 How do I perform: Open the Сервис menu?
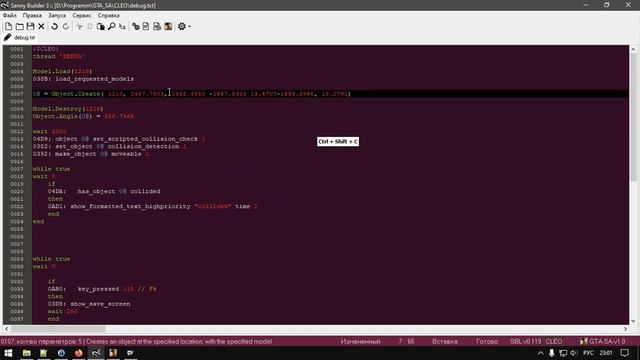coord(82,16)
